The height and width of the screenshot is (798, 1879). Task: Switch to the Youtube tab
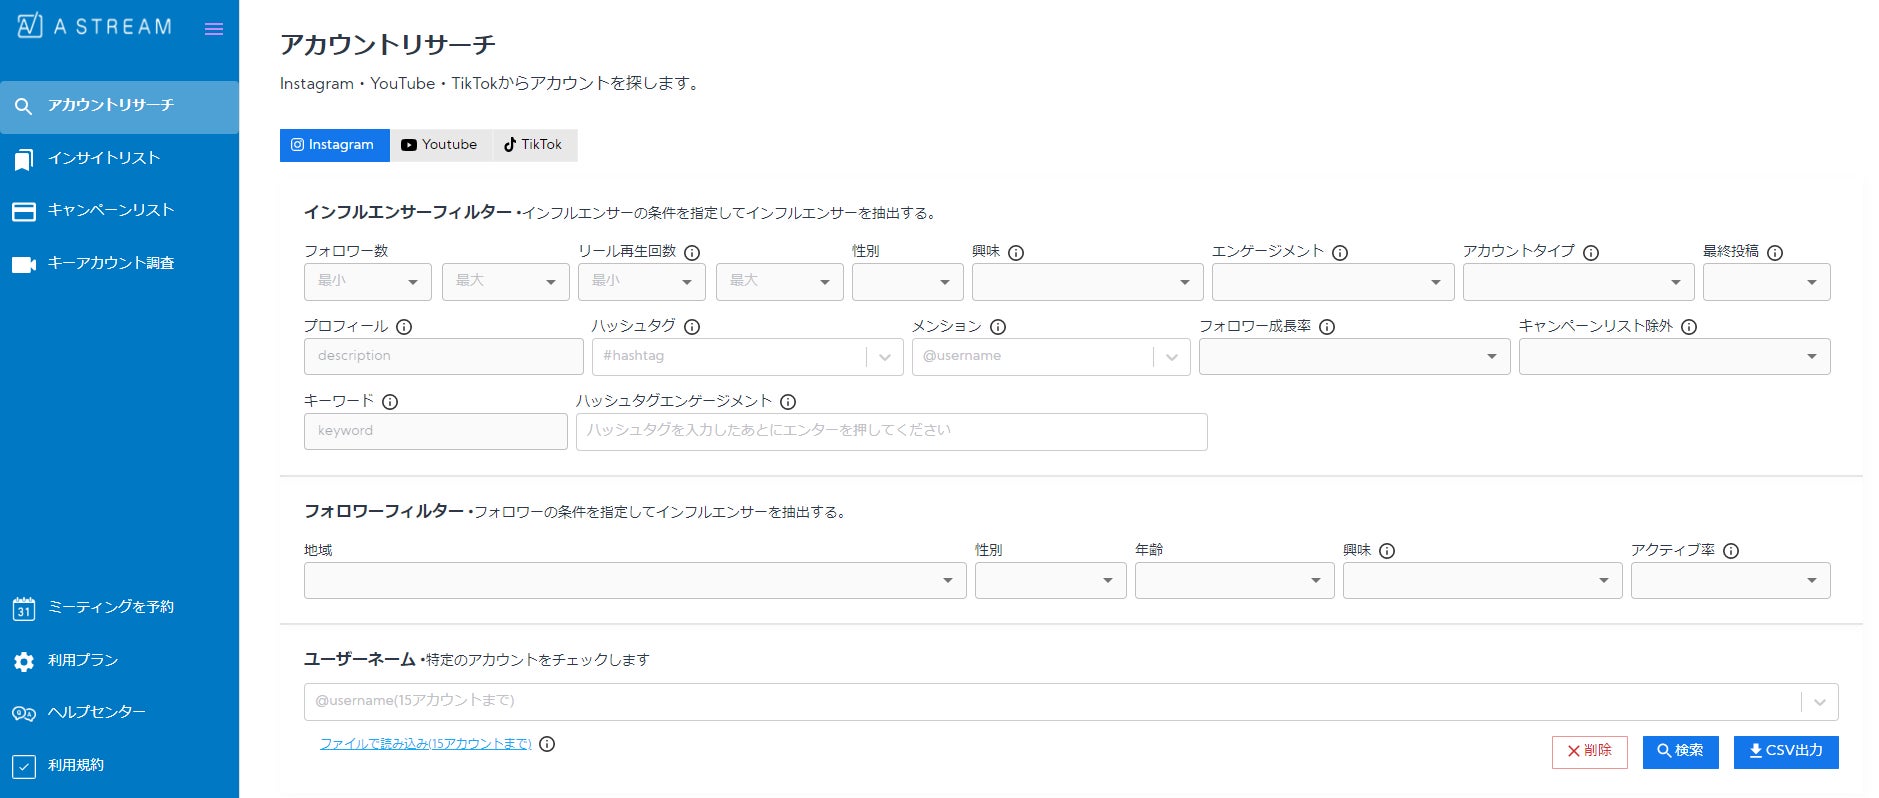(x=440, y=145)
